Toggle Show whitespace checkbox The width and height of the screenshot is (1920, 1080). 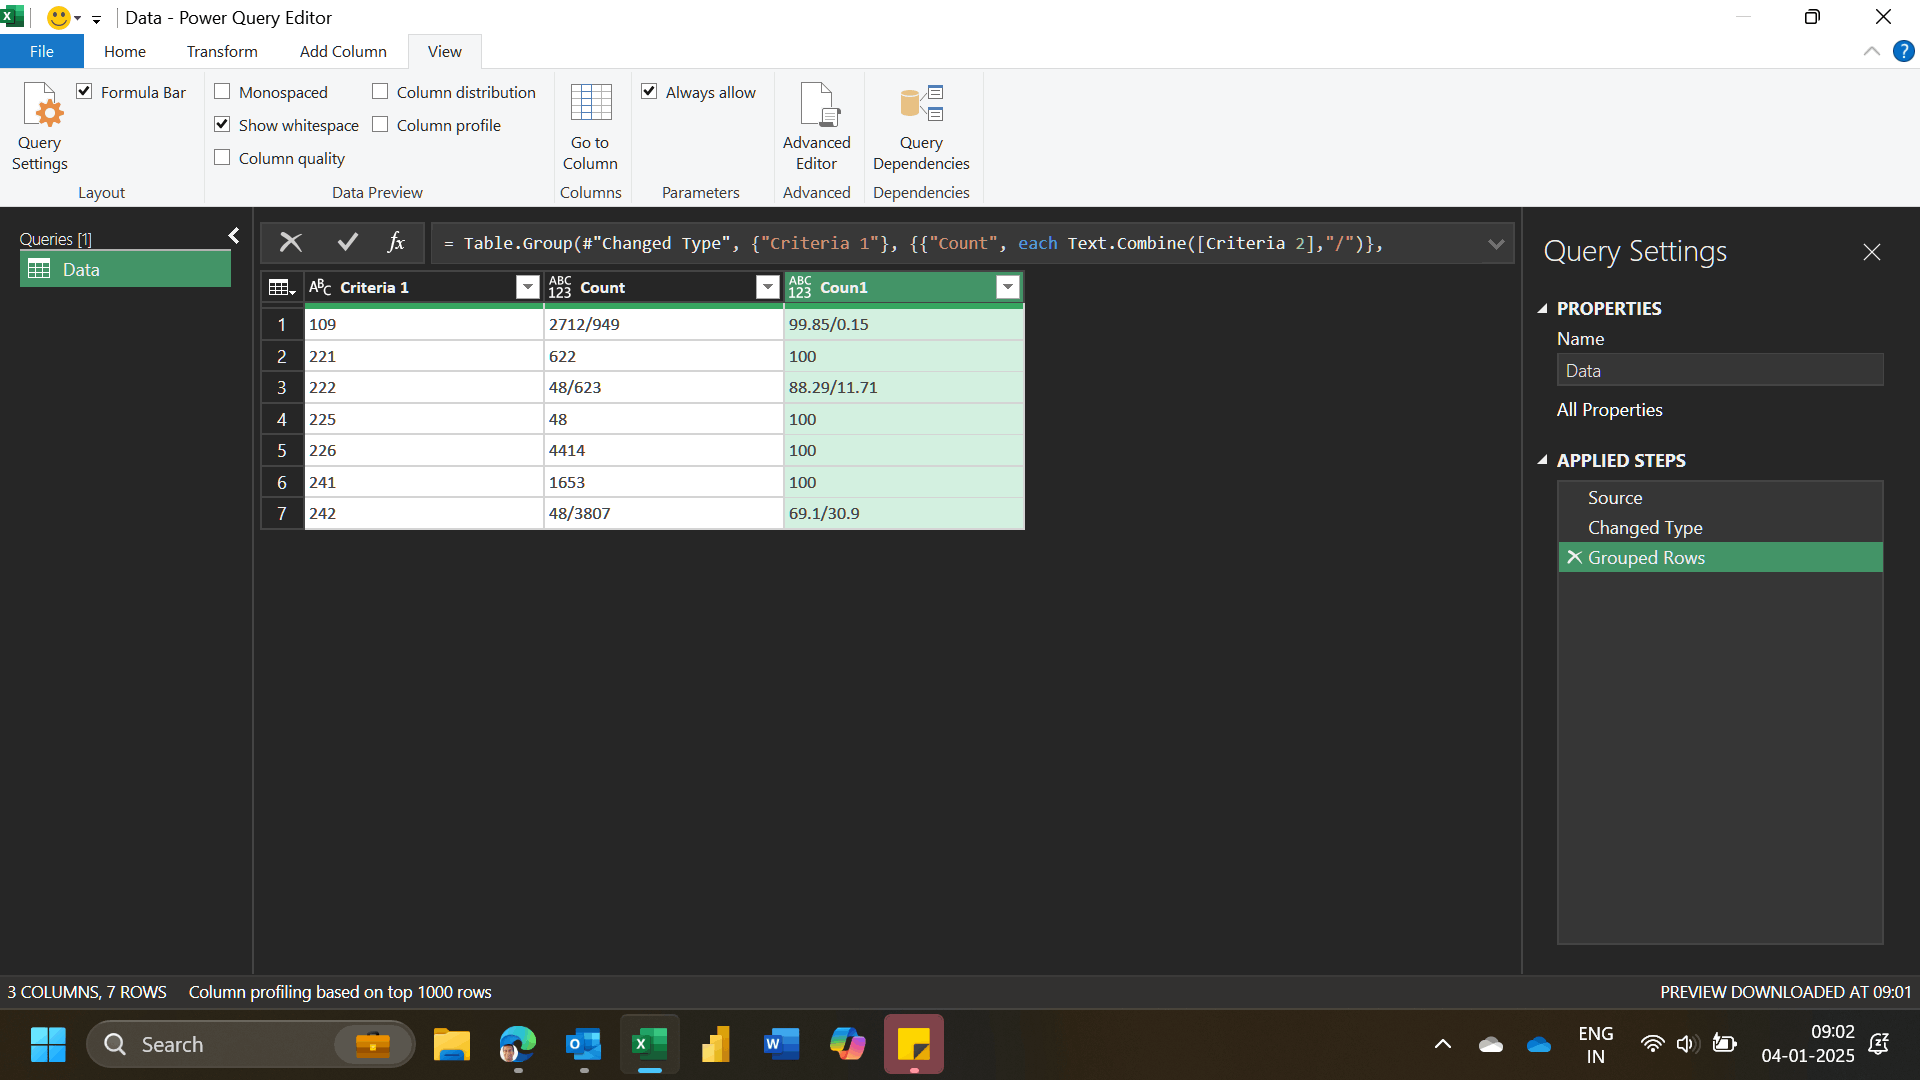tap(223, 125)
